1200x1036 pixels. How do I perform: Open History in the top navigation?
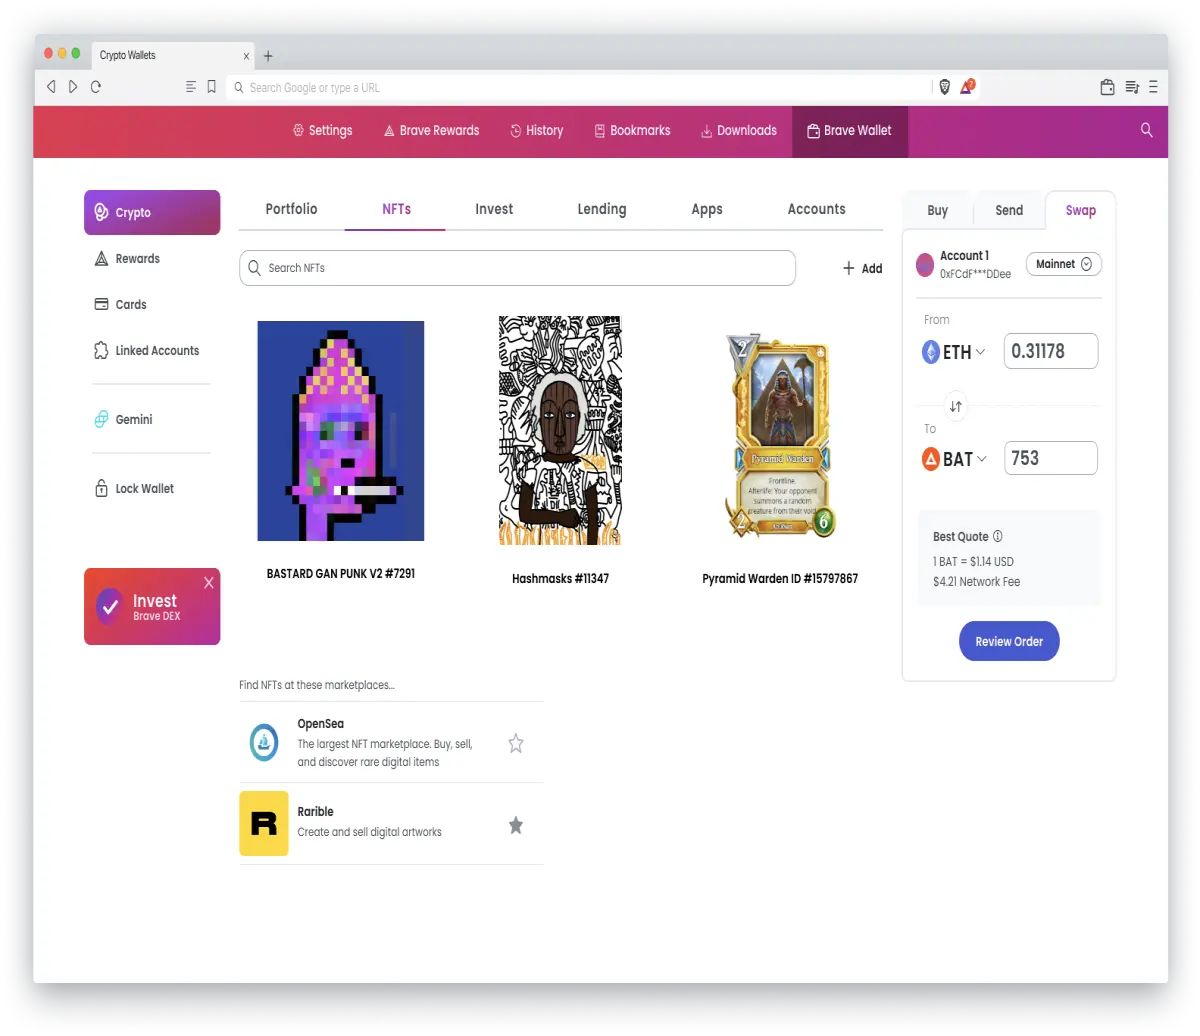click(536, 131)
